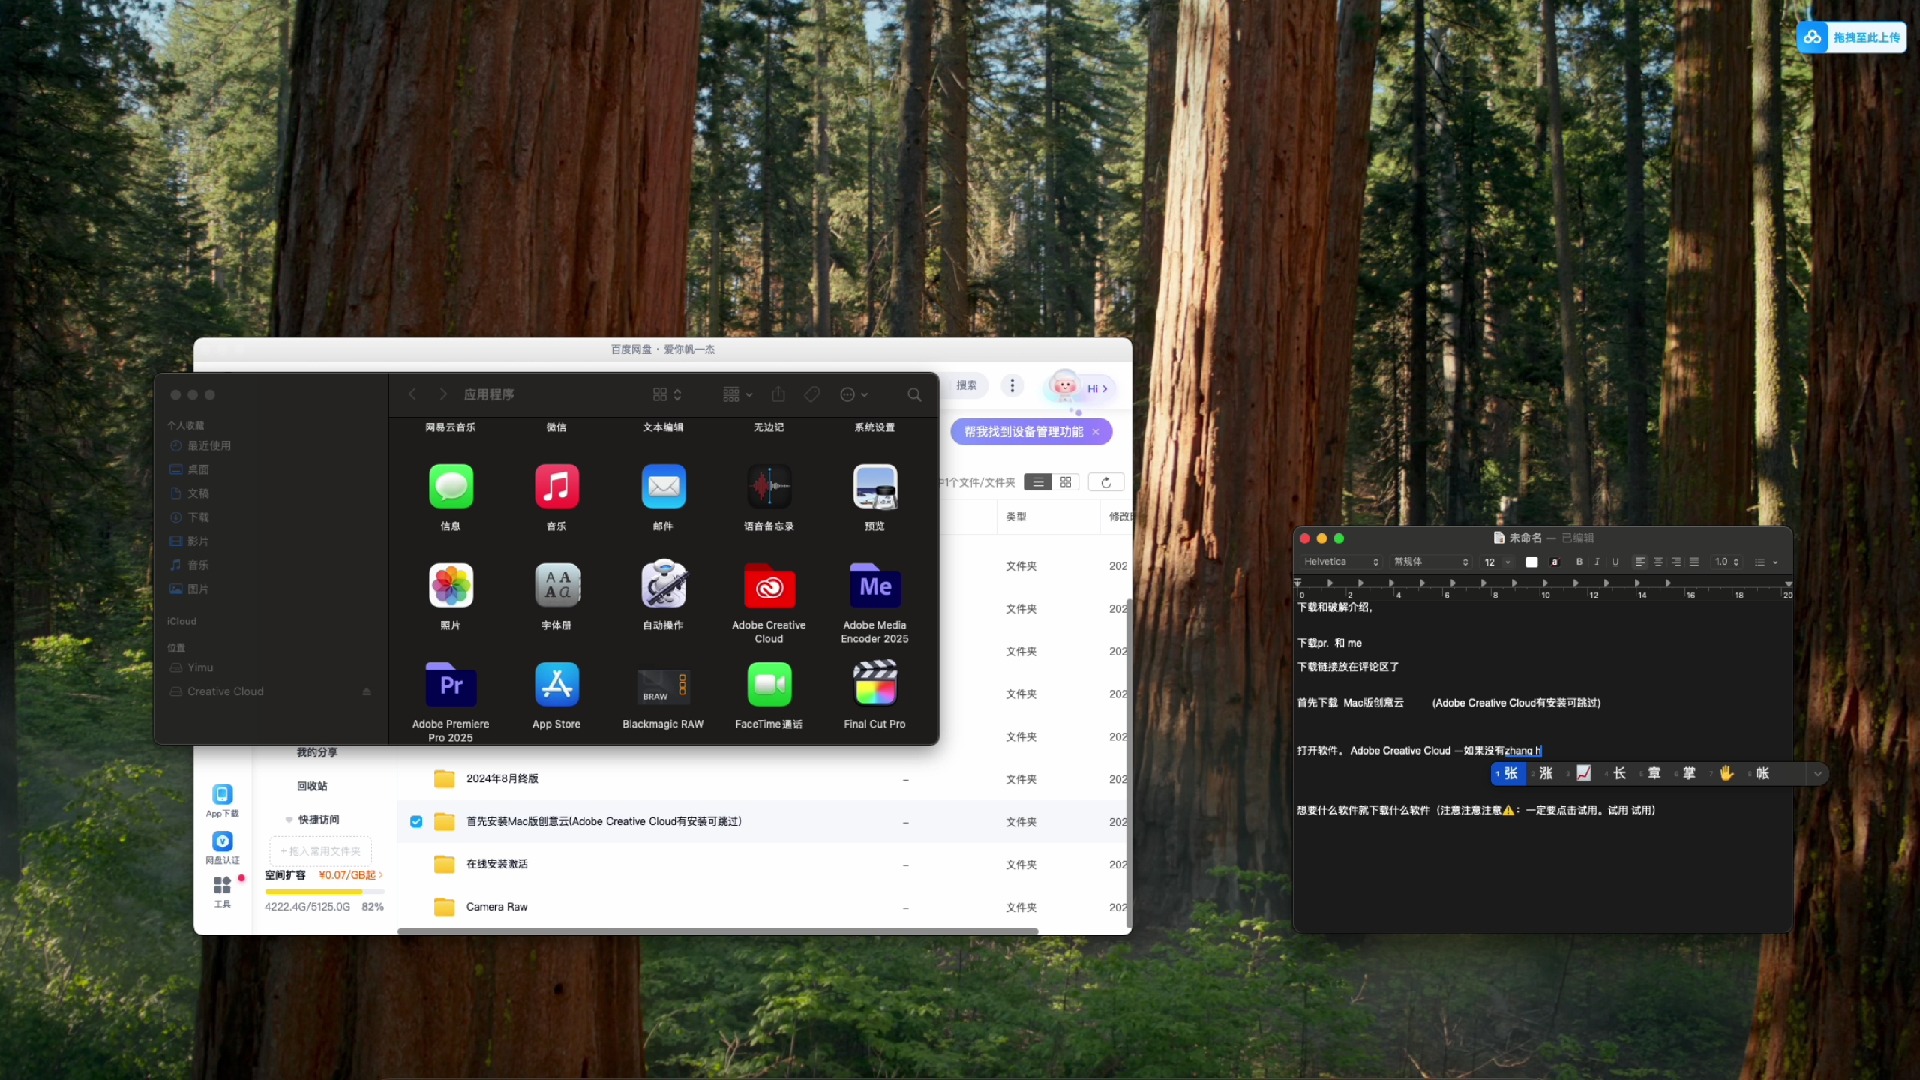Open the ¥0.07/GB起 storage upgrade link

pos(350,875)
